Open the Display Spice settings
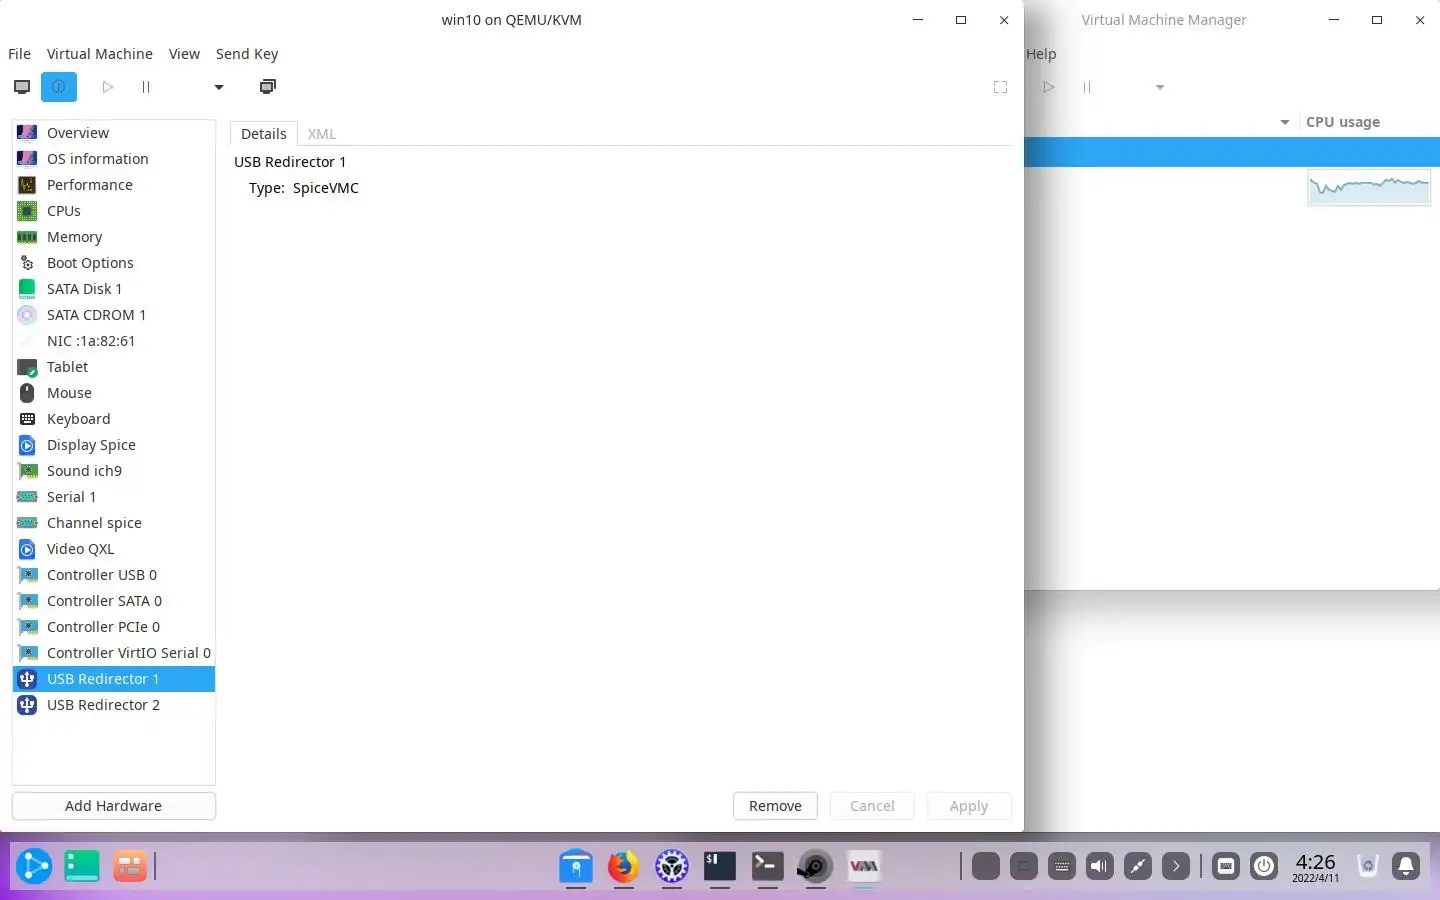Screen dimensions: 1440x900 click(114, 445)
